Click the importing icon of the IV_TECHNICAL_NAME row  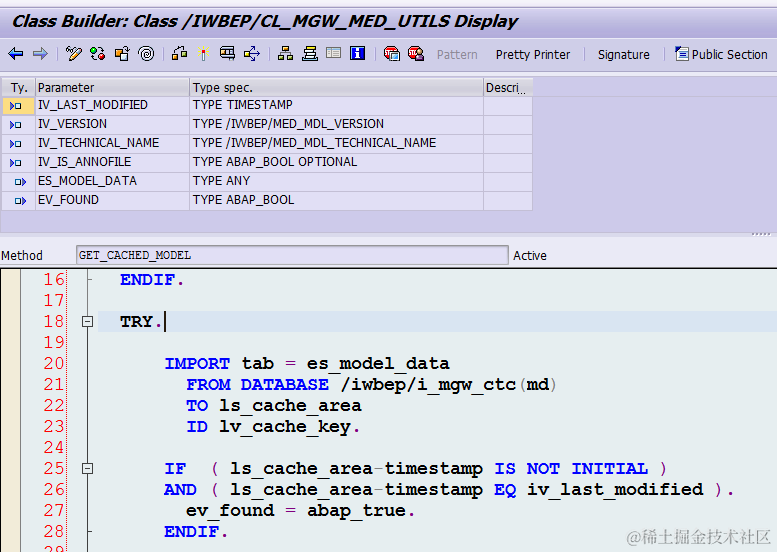(x=16, y=144)
